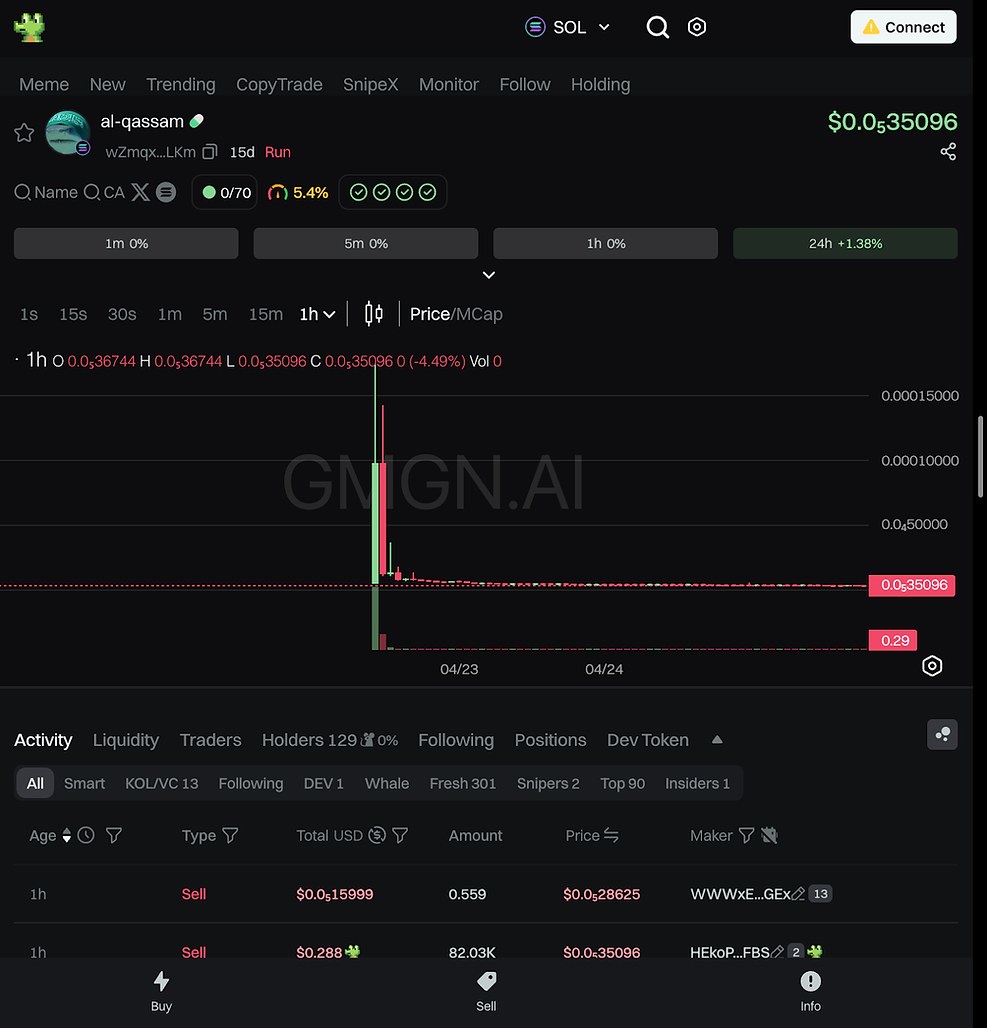Toggle age time clock icon

pos(86,835)
